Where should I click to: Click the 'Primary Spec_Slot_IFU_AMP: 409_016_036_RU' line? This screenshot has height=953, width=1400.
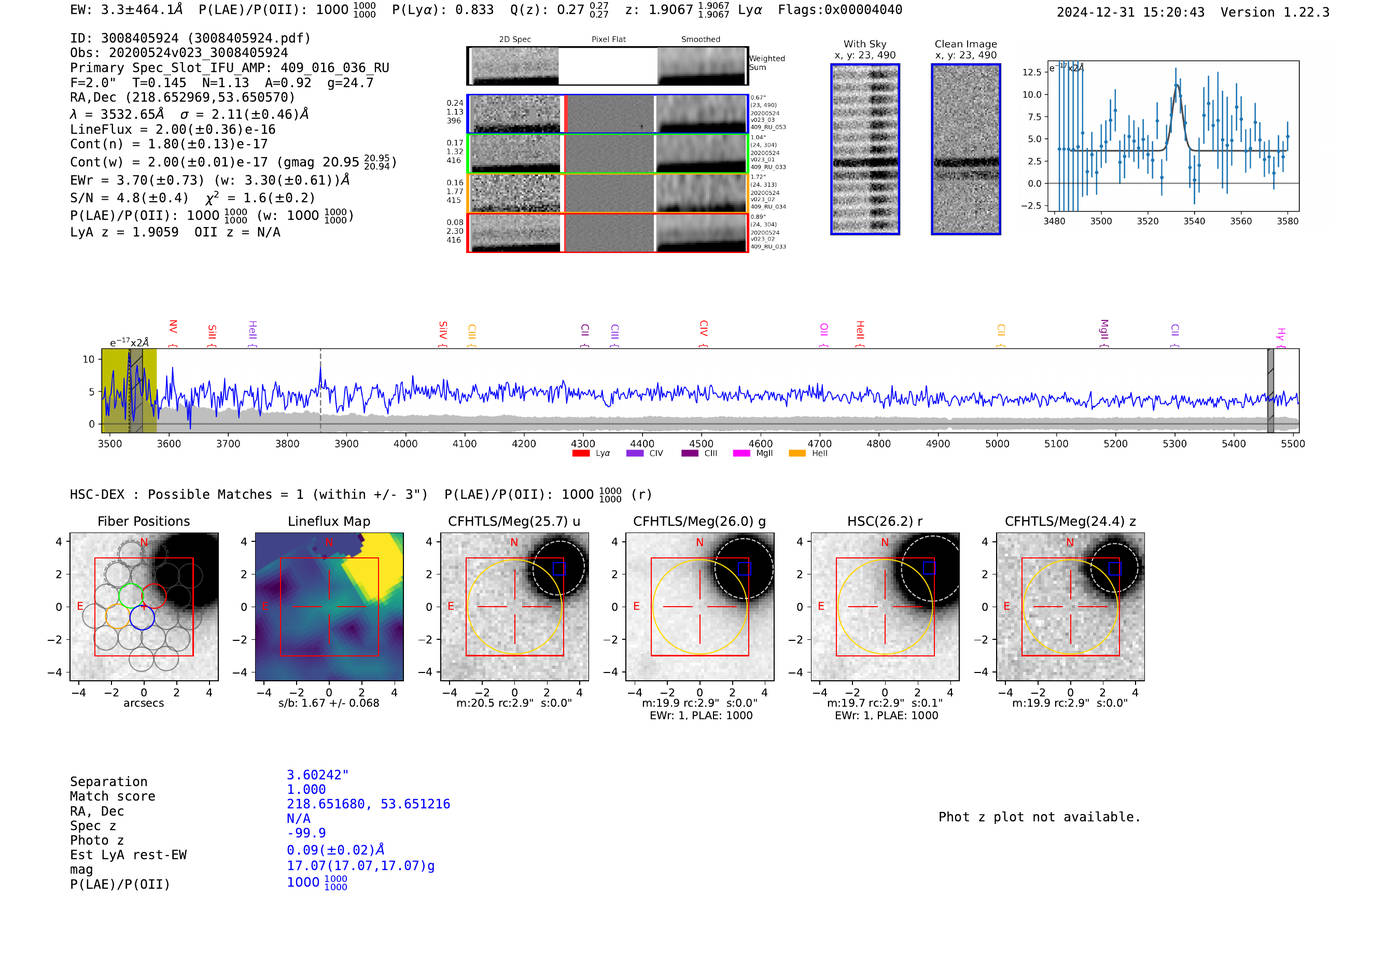pyautogui.click(x=230, y=68)
